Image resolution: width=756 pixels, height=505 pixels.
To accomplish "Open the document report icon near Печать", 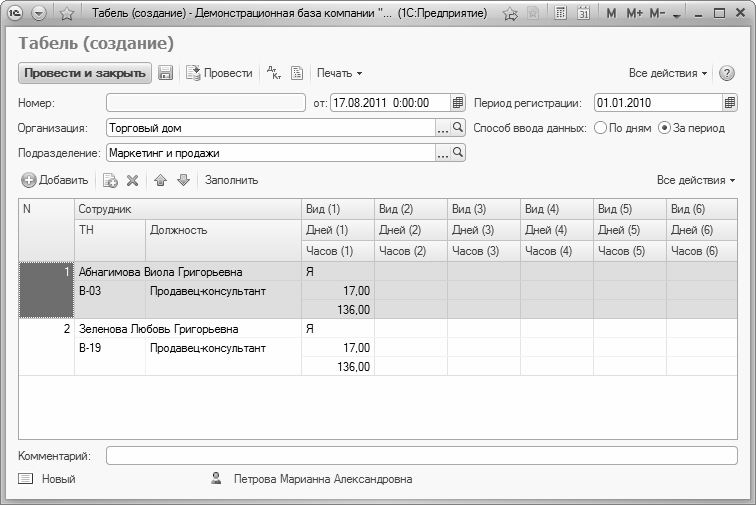I will point(297,73).
